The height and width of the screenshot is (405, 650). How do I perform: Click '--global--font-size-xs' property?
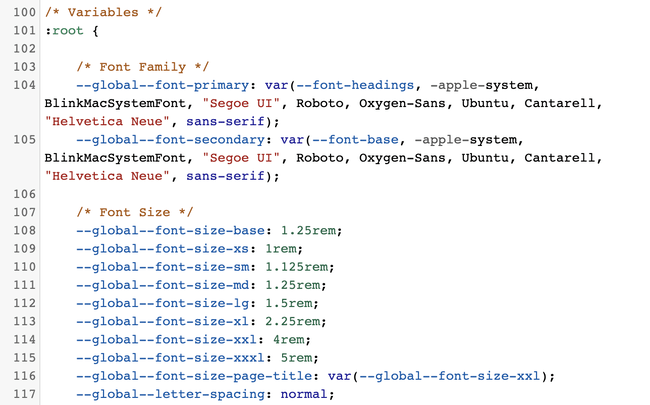[x=162, y=249]
